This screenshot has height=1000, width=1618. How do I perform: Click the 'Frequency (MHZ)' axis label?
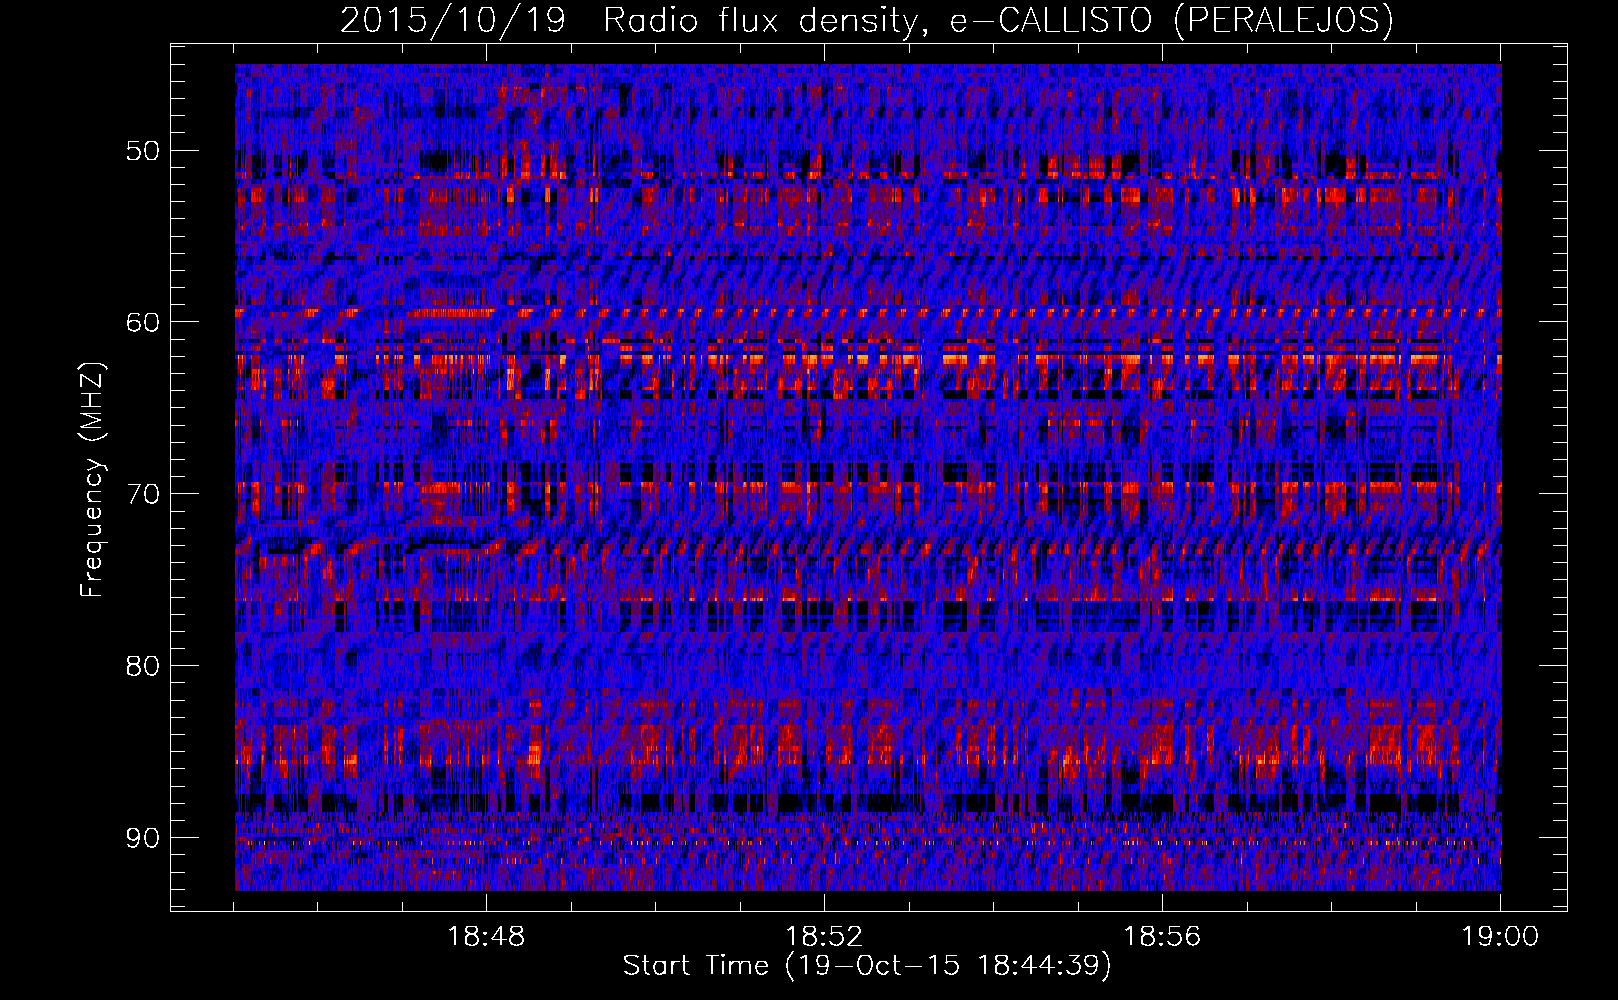(91, 480)
